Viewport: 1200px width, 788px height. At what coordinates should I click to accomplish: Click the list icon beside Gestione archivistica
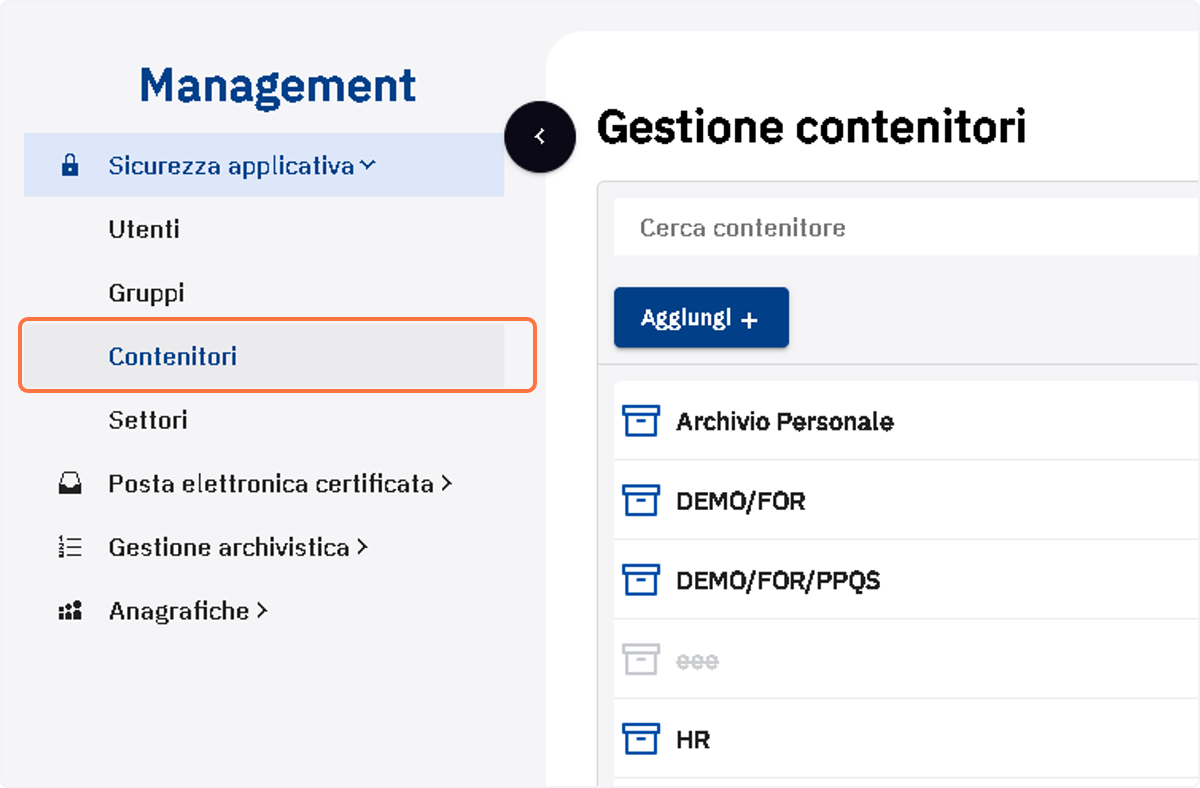point(70,548)
